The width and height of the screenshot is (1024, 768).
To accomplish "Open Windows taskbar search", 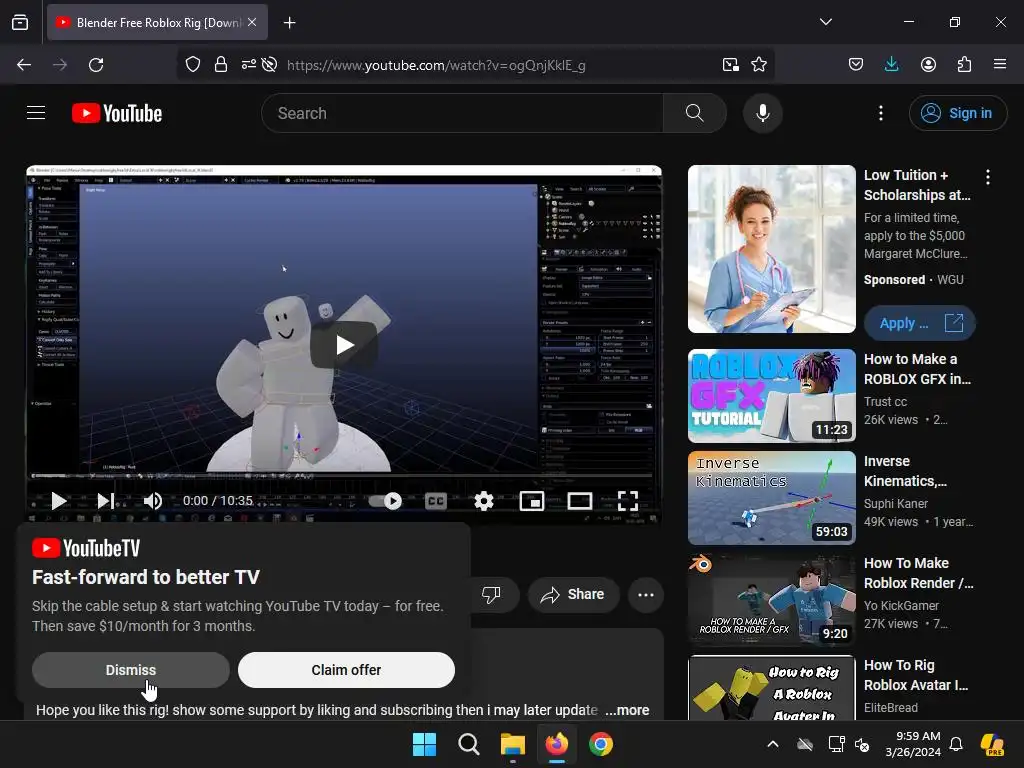I will coord(468,744).
